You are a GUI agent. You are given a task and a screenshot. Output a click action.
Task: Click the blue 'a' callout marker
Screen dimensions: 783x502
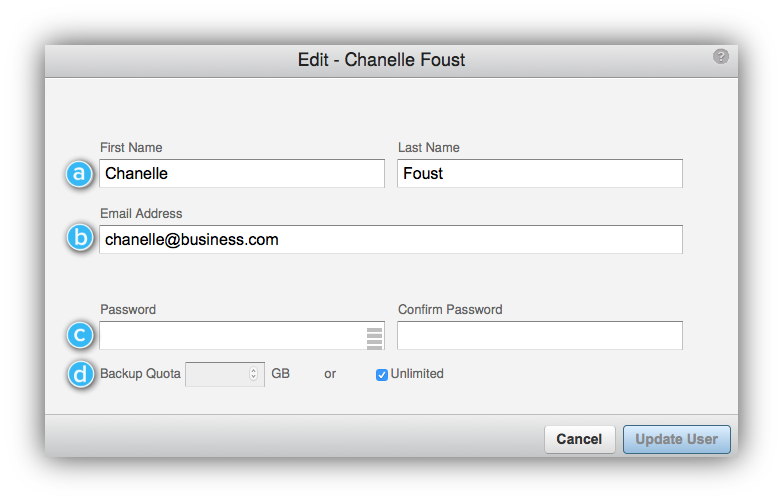pos(79,174)
